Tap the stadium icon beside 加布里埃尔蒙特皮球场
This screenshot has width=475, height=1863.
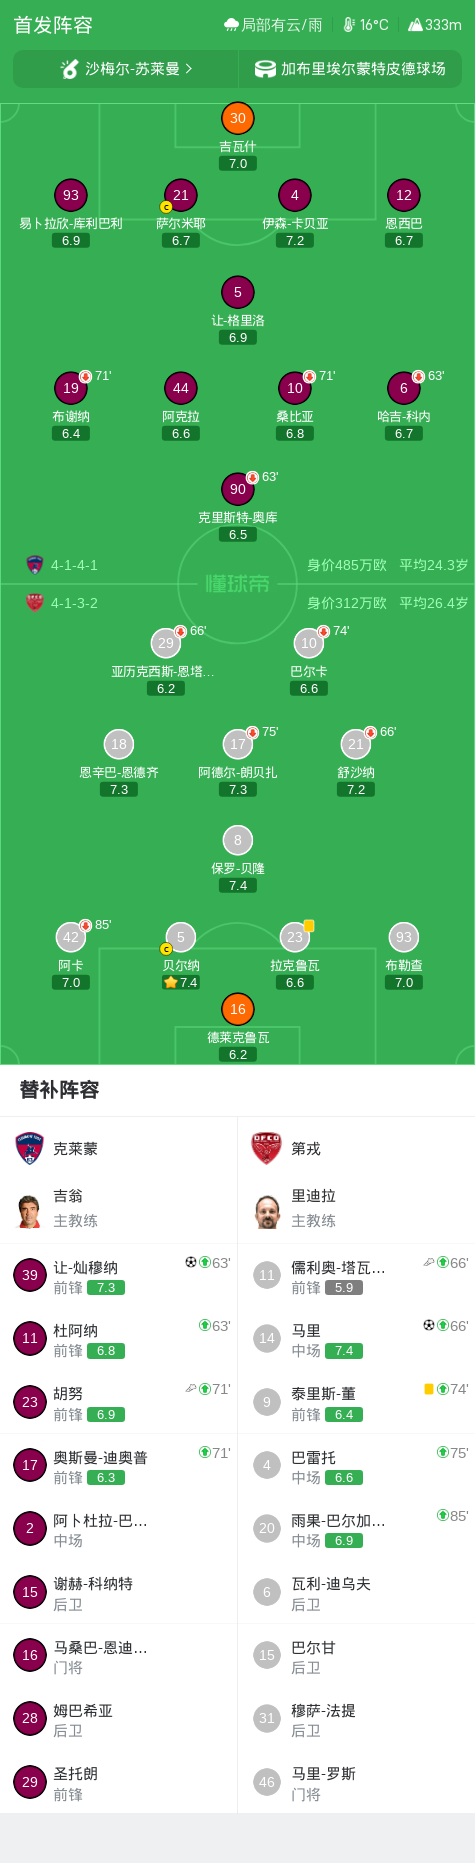265,69
